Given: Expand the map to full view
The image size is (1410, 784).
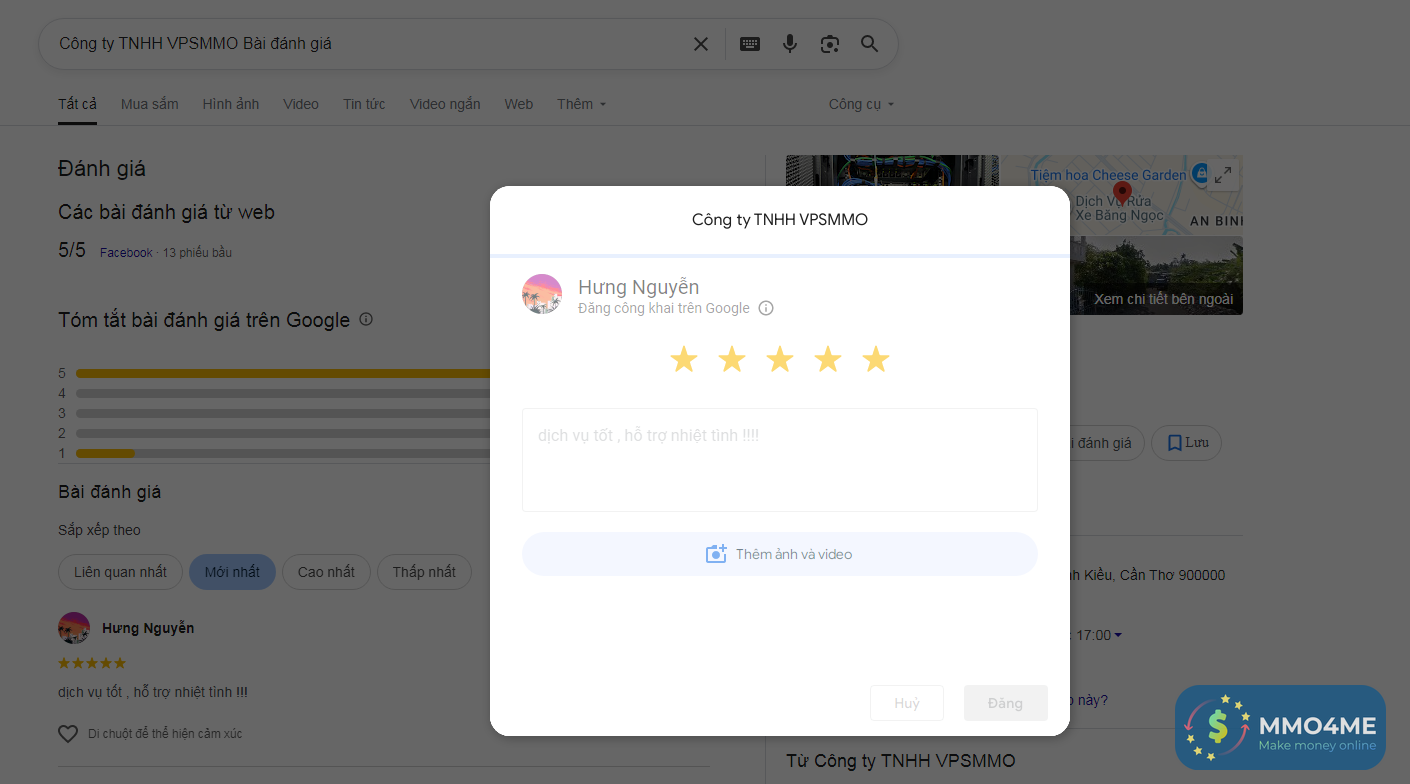Looking at the screenshot, I should pyautogui.click(x=1222, y=175).
